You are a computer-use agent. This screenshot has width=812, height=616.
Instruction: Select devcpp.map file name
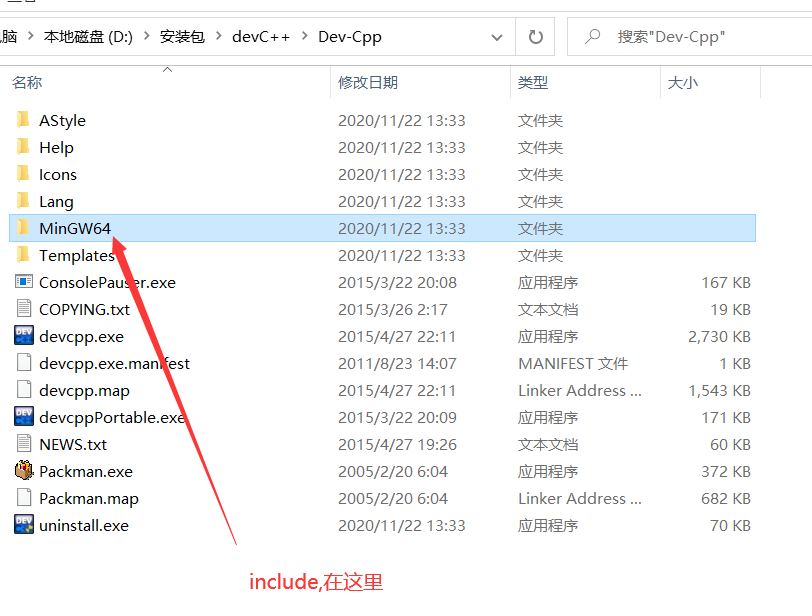[x=84, y=390]
